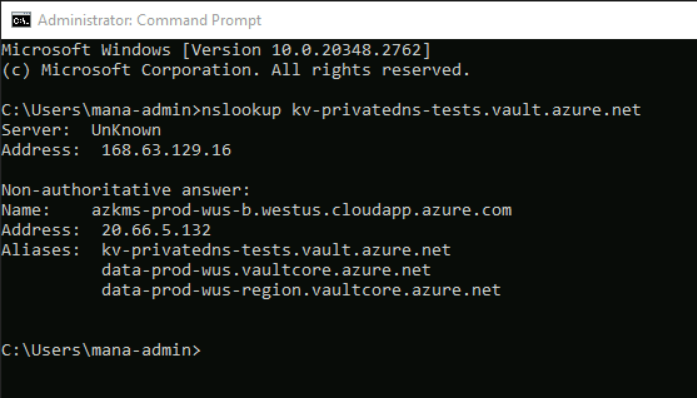Click the kv-privatedns-tests alias entry
Image resolution: width=697 pixels, height=398 pixels.
coord(276,250)
